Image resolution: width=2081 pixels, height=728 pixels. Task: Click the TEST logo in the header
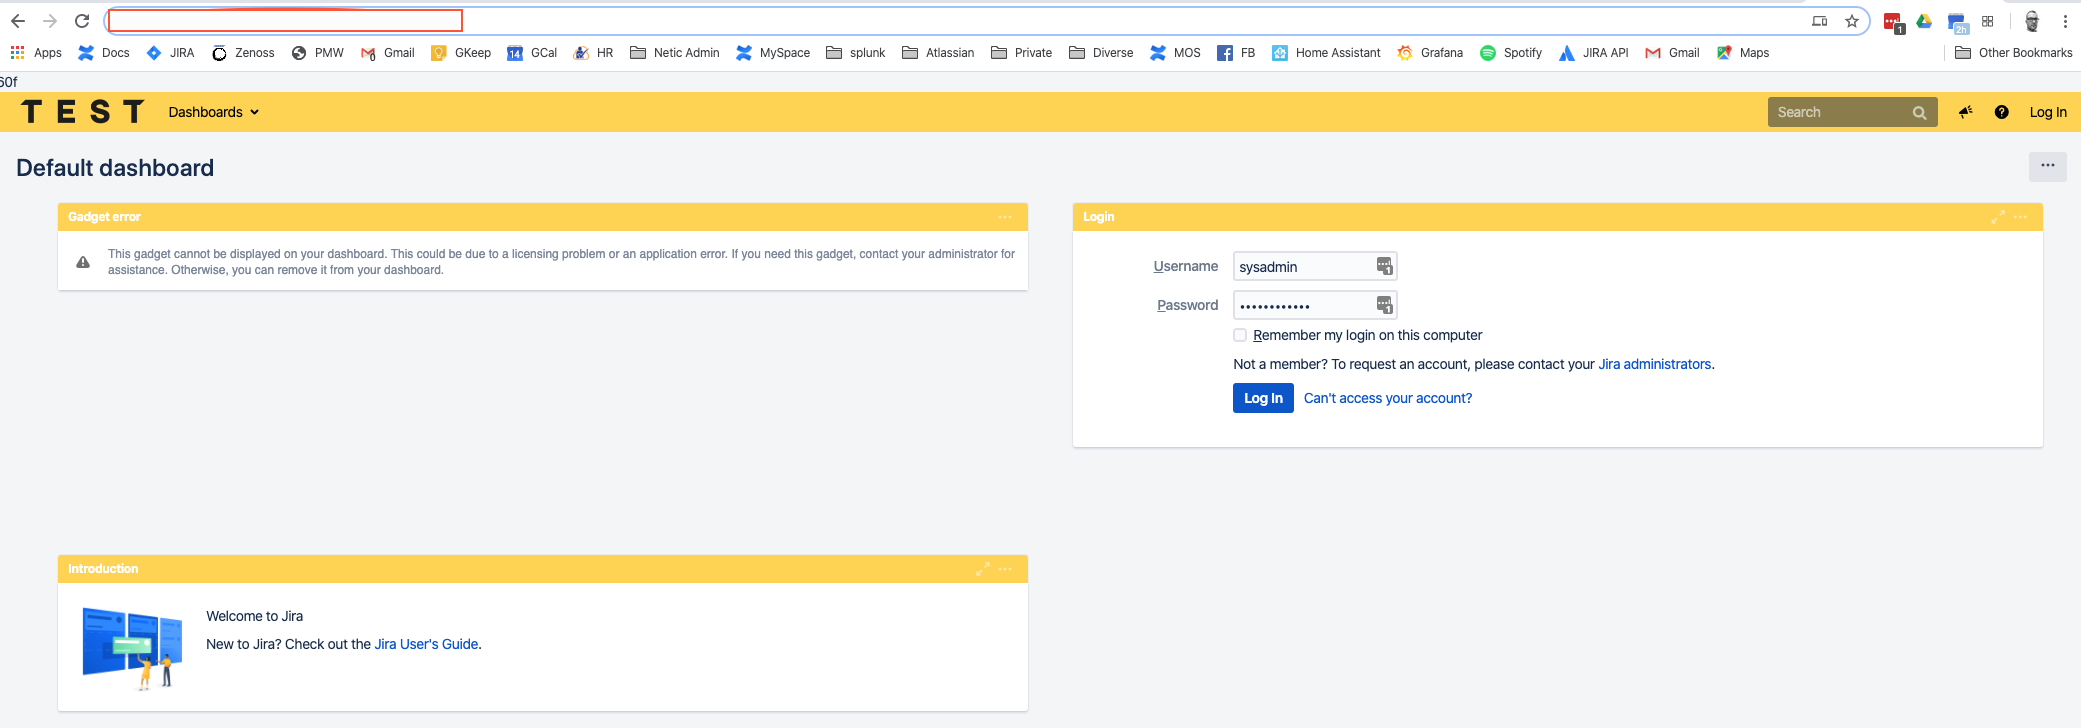click(x=83, y=112)
